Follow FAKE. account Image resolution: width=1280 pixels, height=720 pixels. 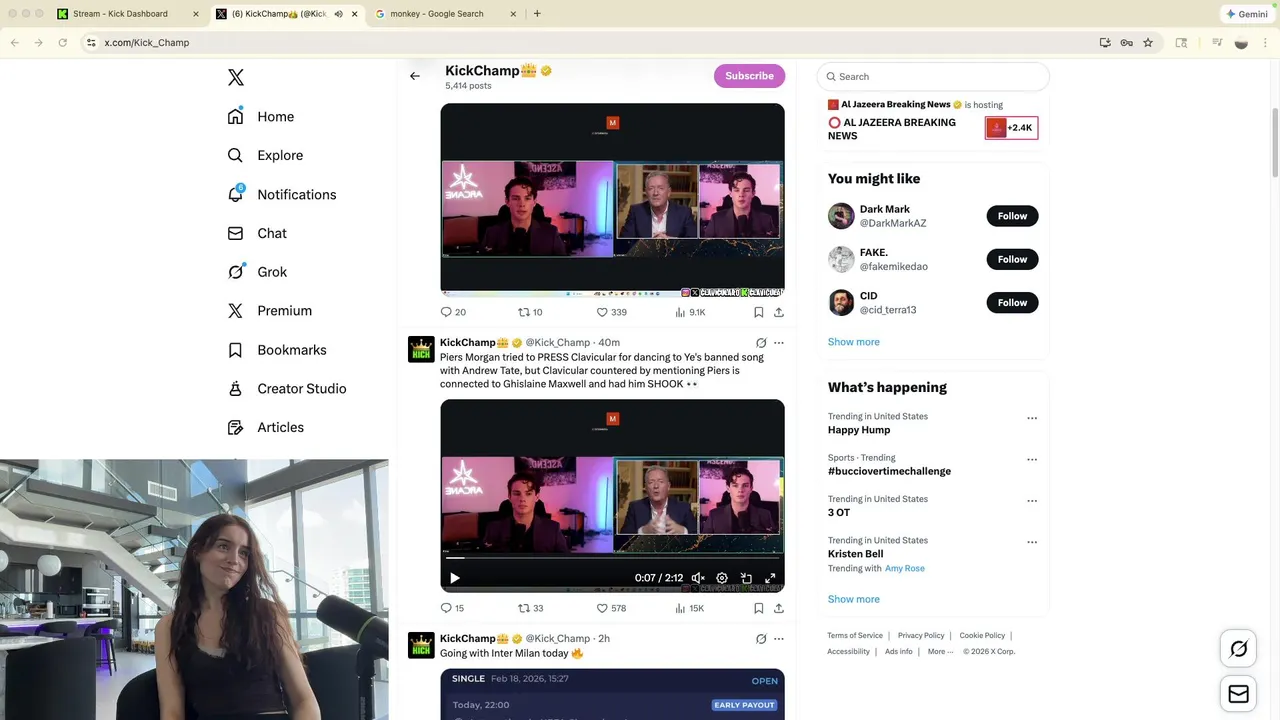[1012, 259]
